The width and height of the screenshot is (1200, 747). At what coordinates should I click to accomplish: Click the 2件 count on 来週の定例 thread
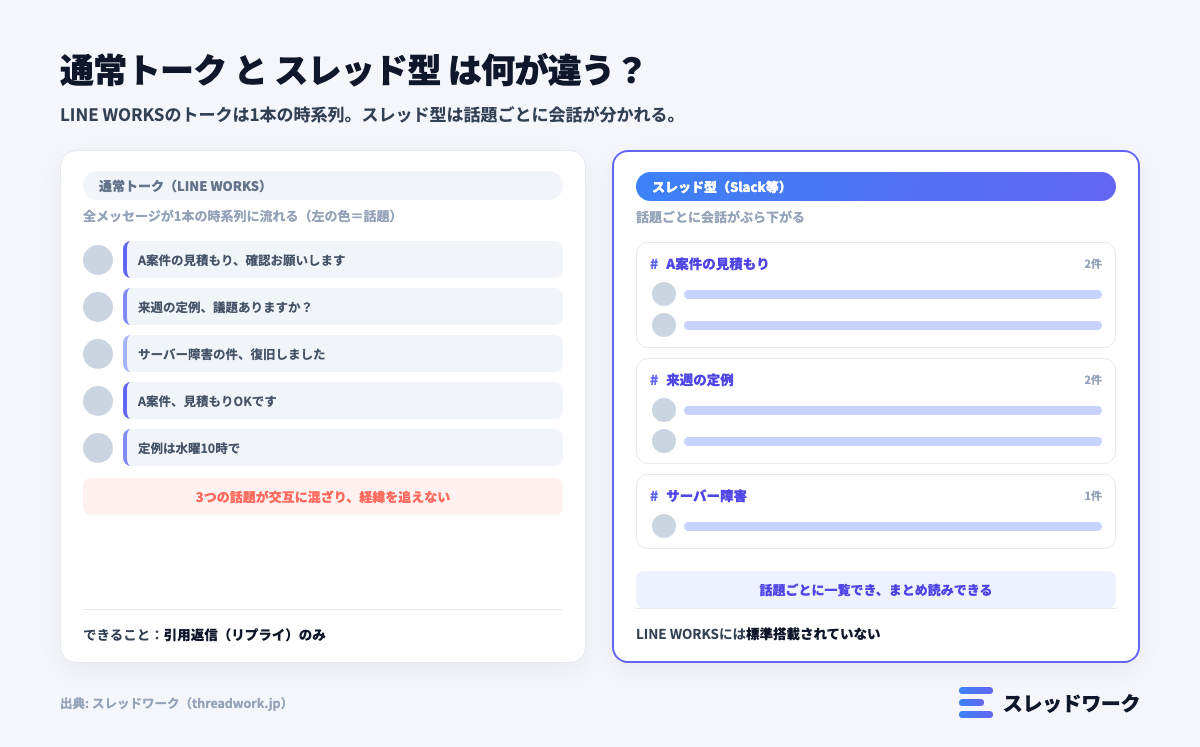(1092, 381)
